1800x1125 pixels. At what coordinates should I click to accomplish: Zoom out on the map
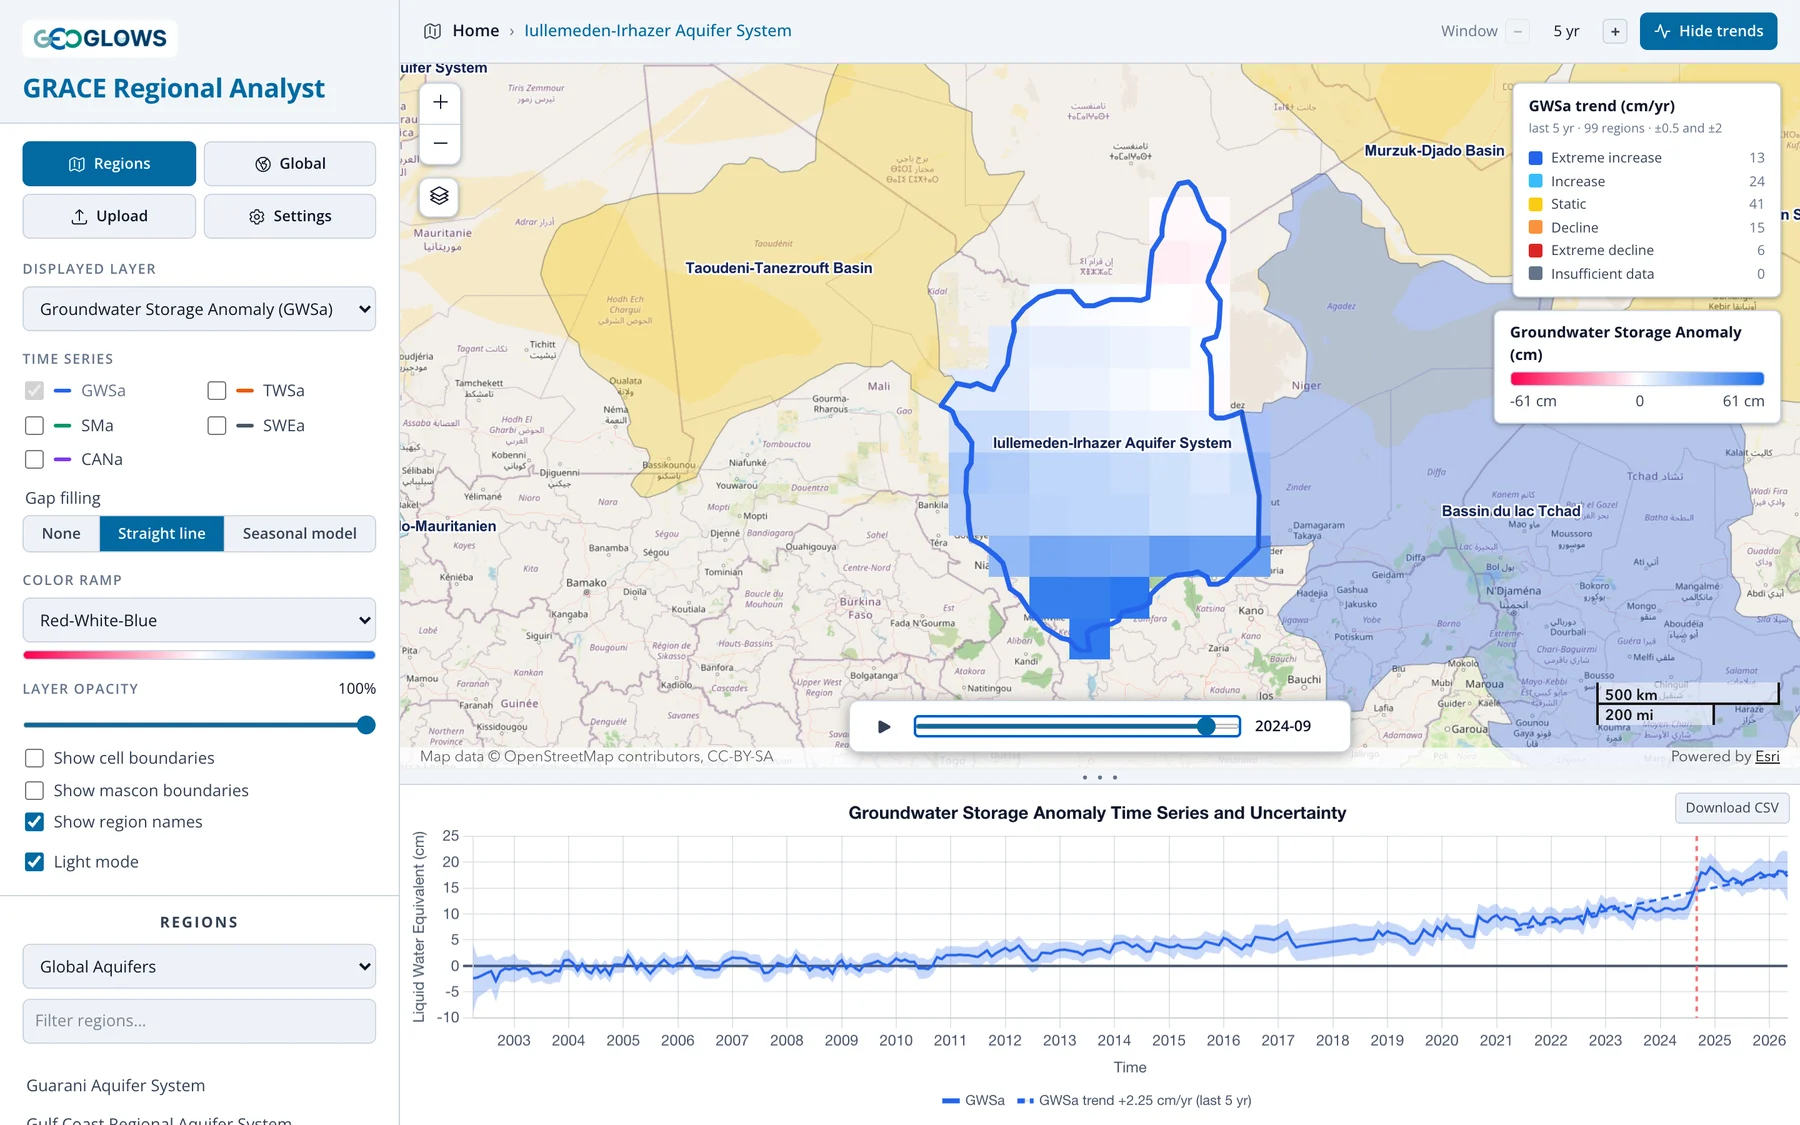440,143
